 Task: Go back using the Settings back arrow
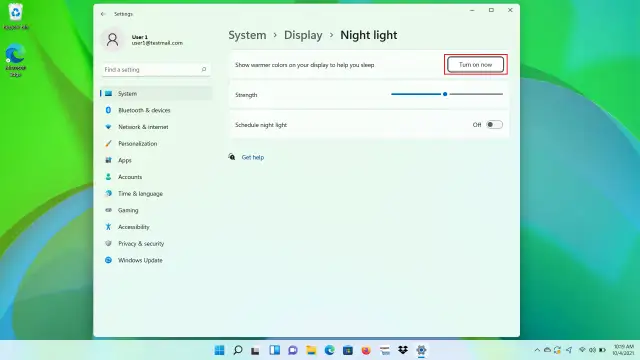coord(103,14)
